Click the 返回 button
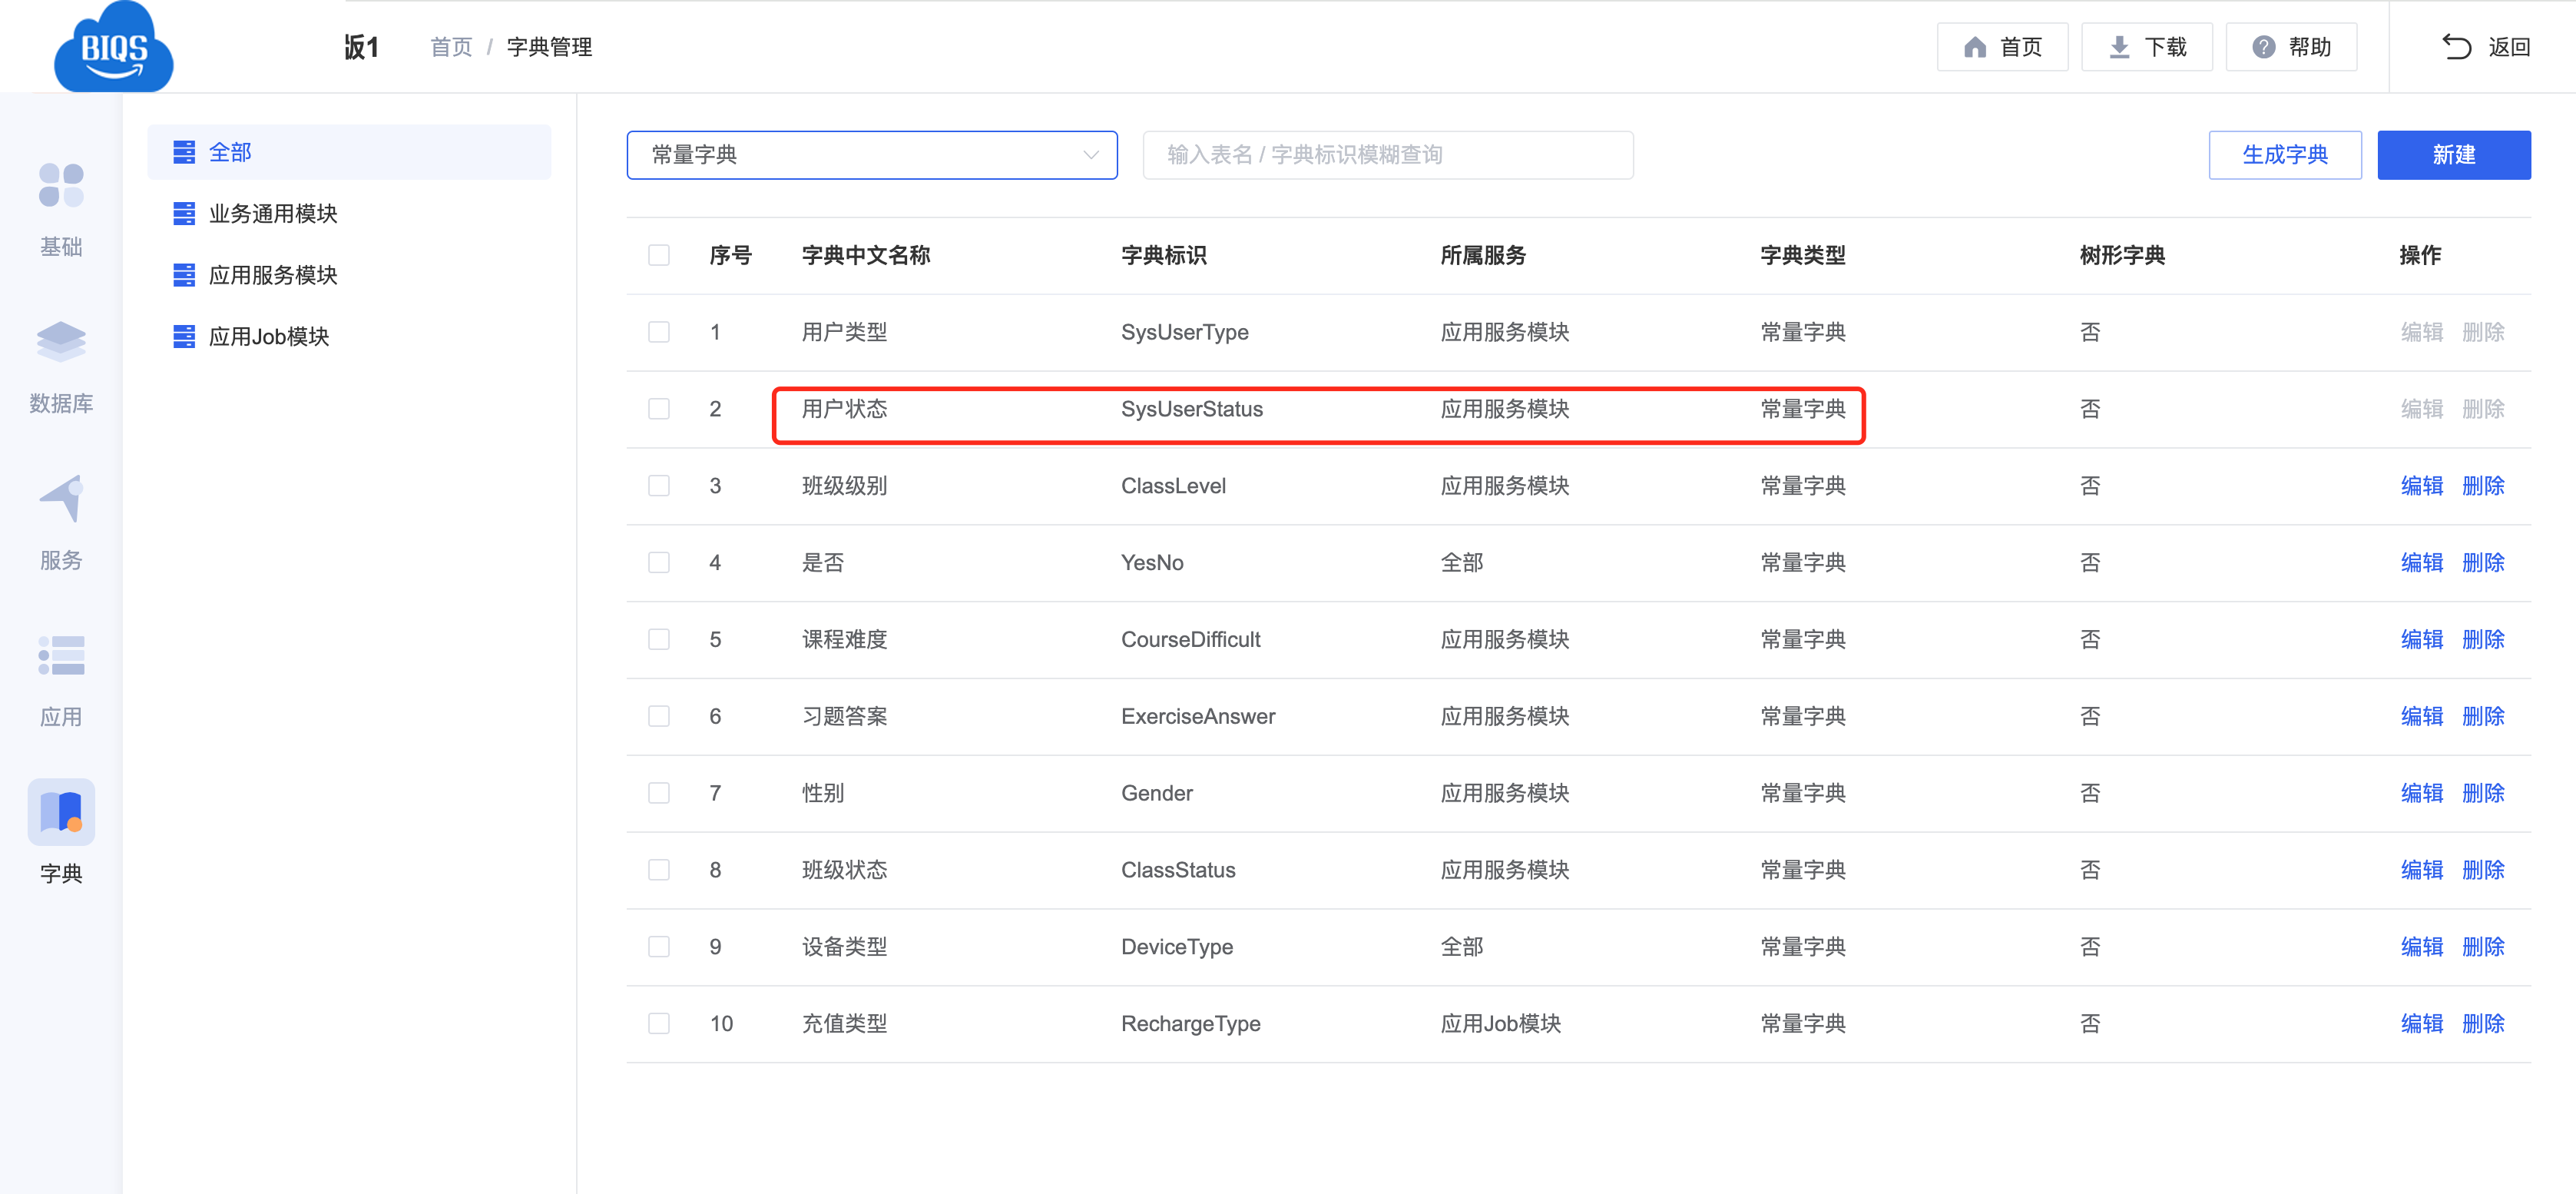The height and width of the screenshot is (1194, 2576). pyautogui.click(x=2486, y=47)
